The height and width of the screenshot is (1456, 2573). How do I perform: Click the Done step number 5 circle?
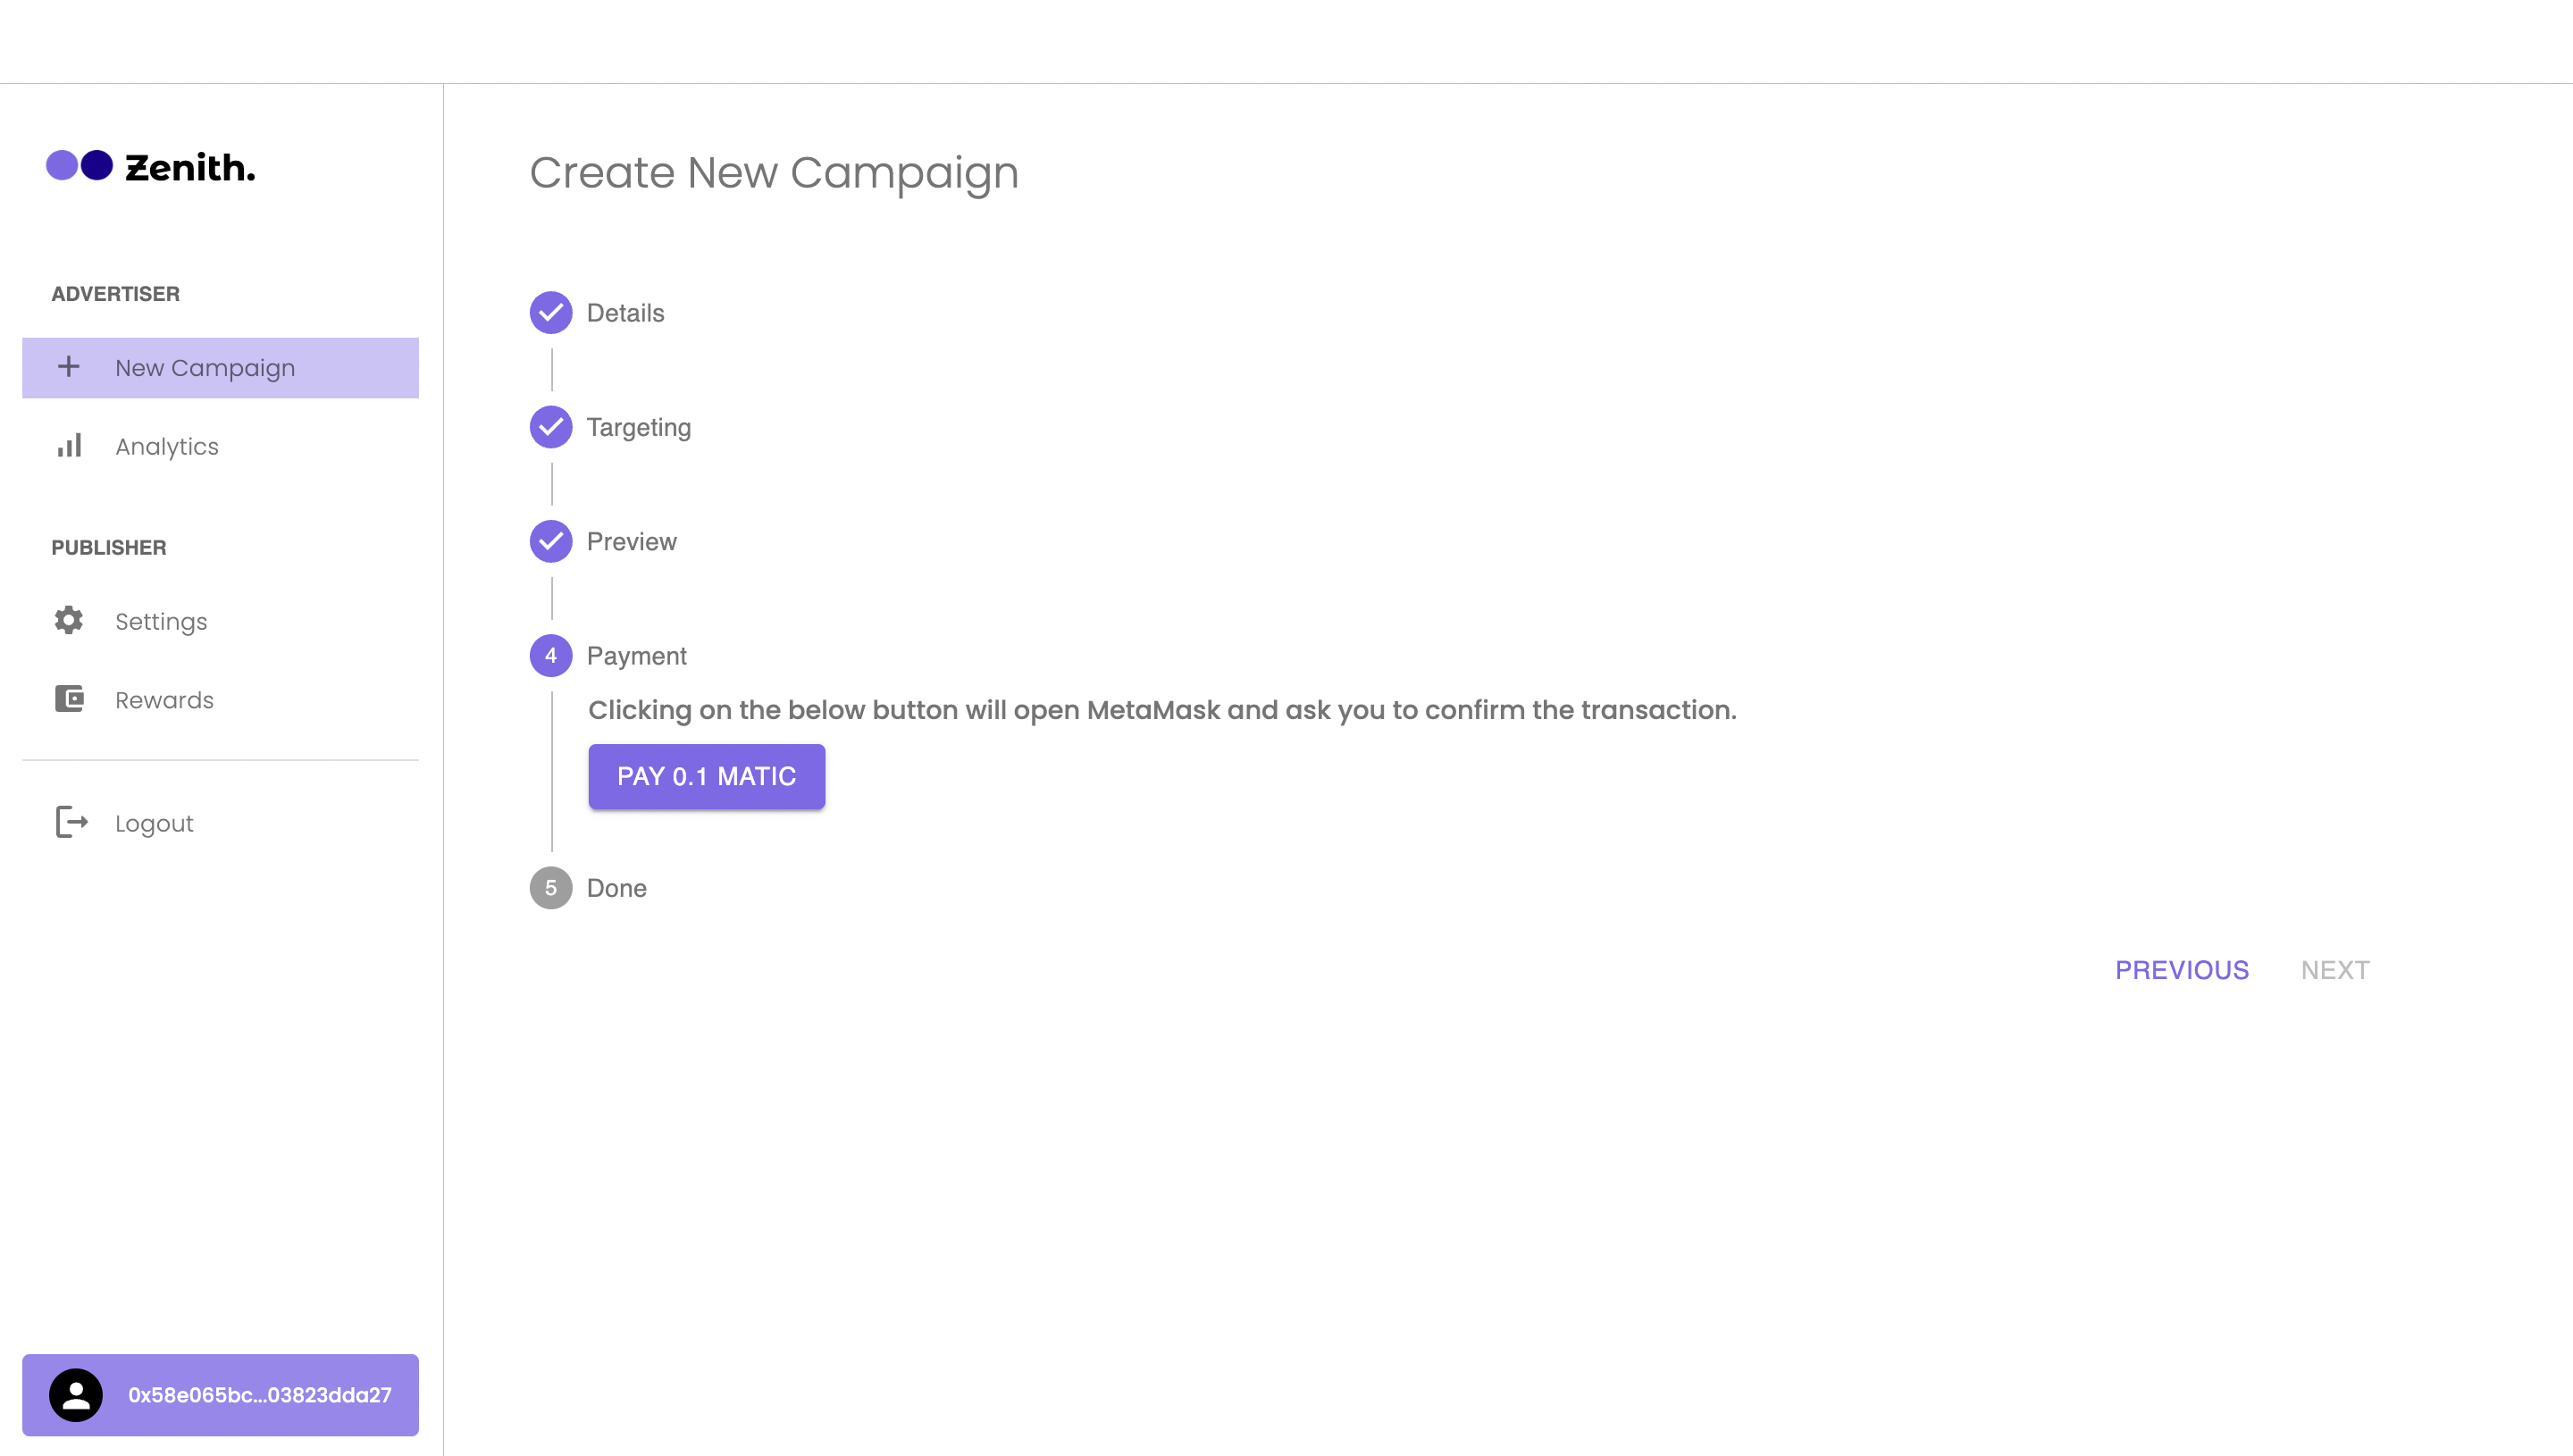click(551, 888)
